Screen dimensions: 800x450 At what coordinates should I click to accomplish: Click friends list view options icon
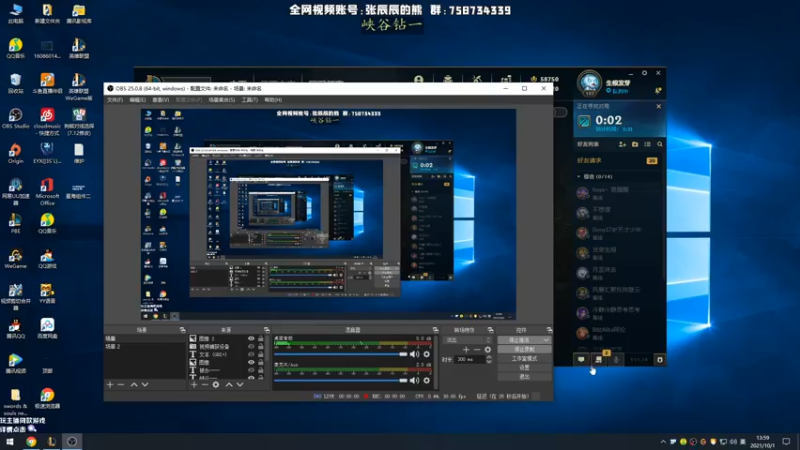(x=647, y=144)
